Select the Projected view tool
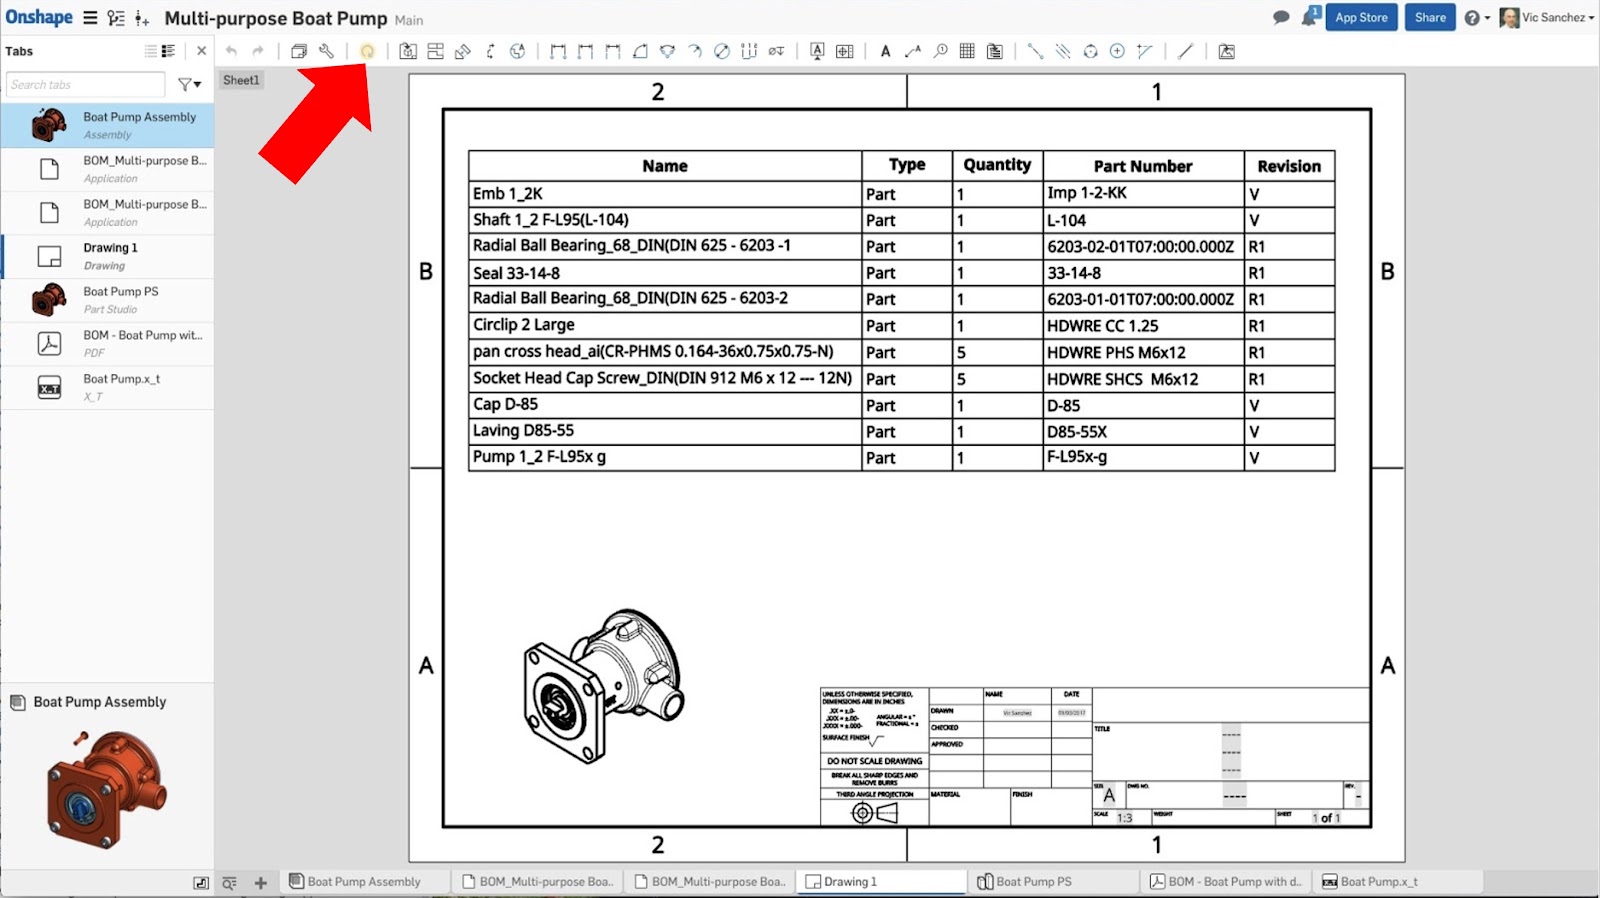The width and height of the screenshot is (1600, 898). pyautogui.click(x=435, y=51)
